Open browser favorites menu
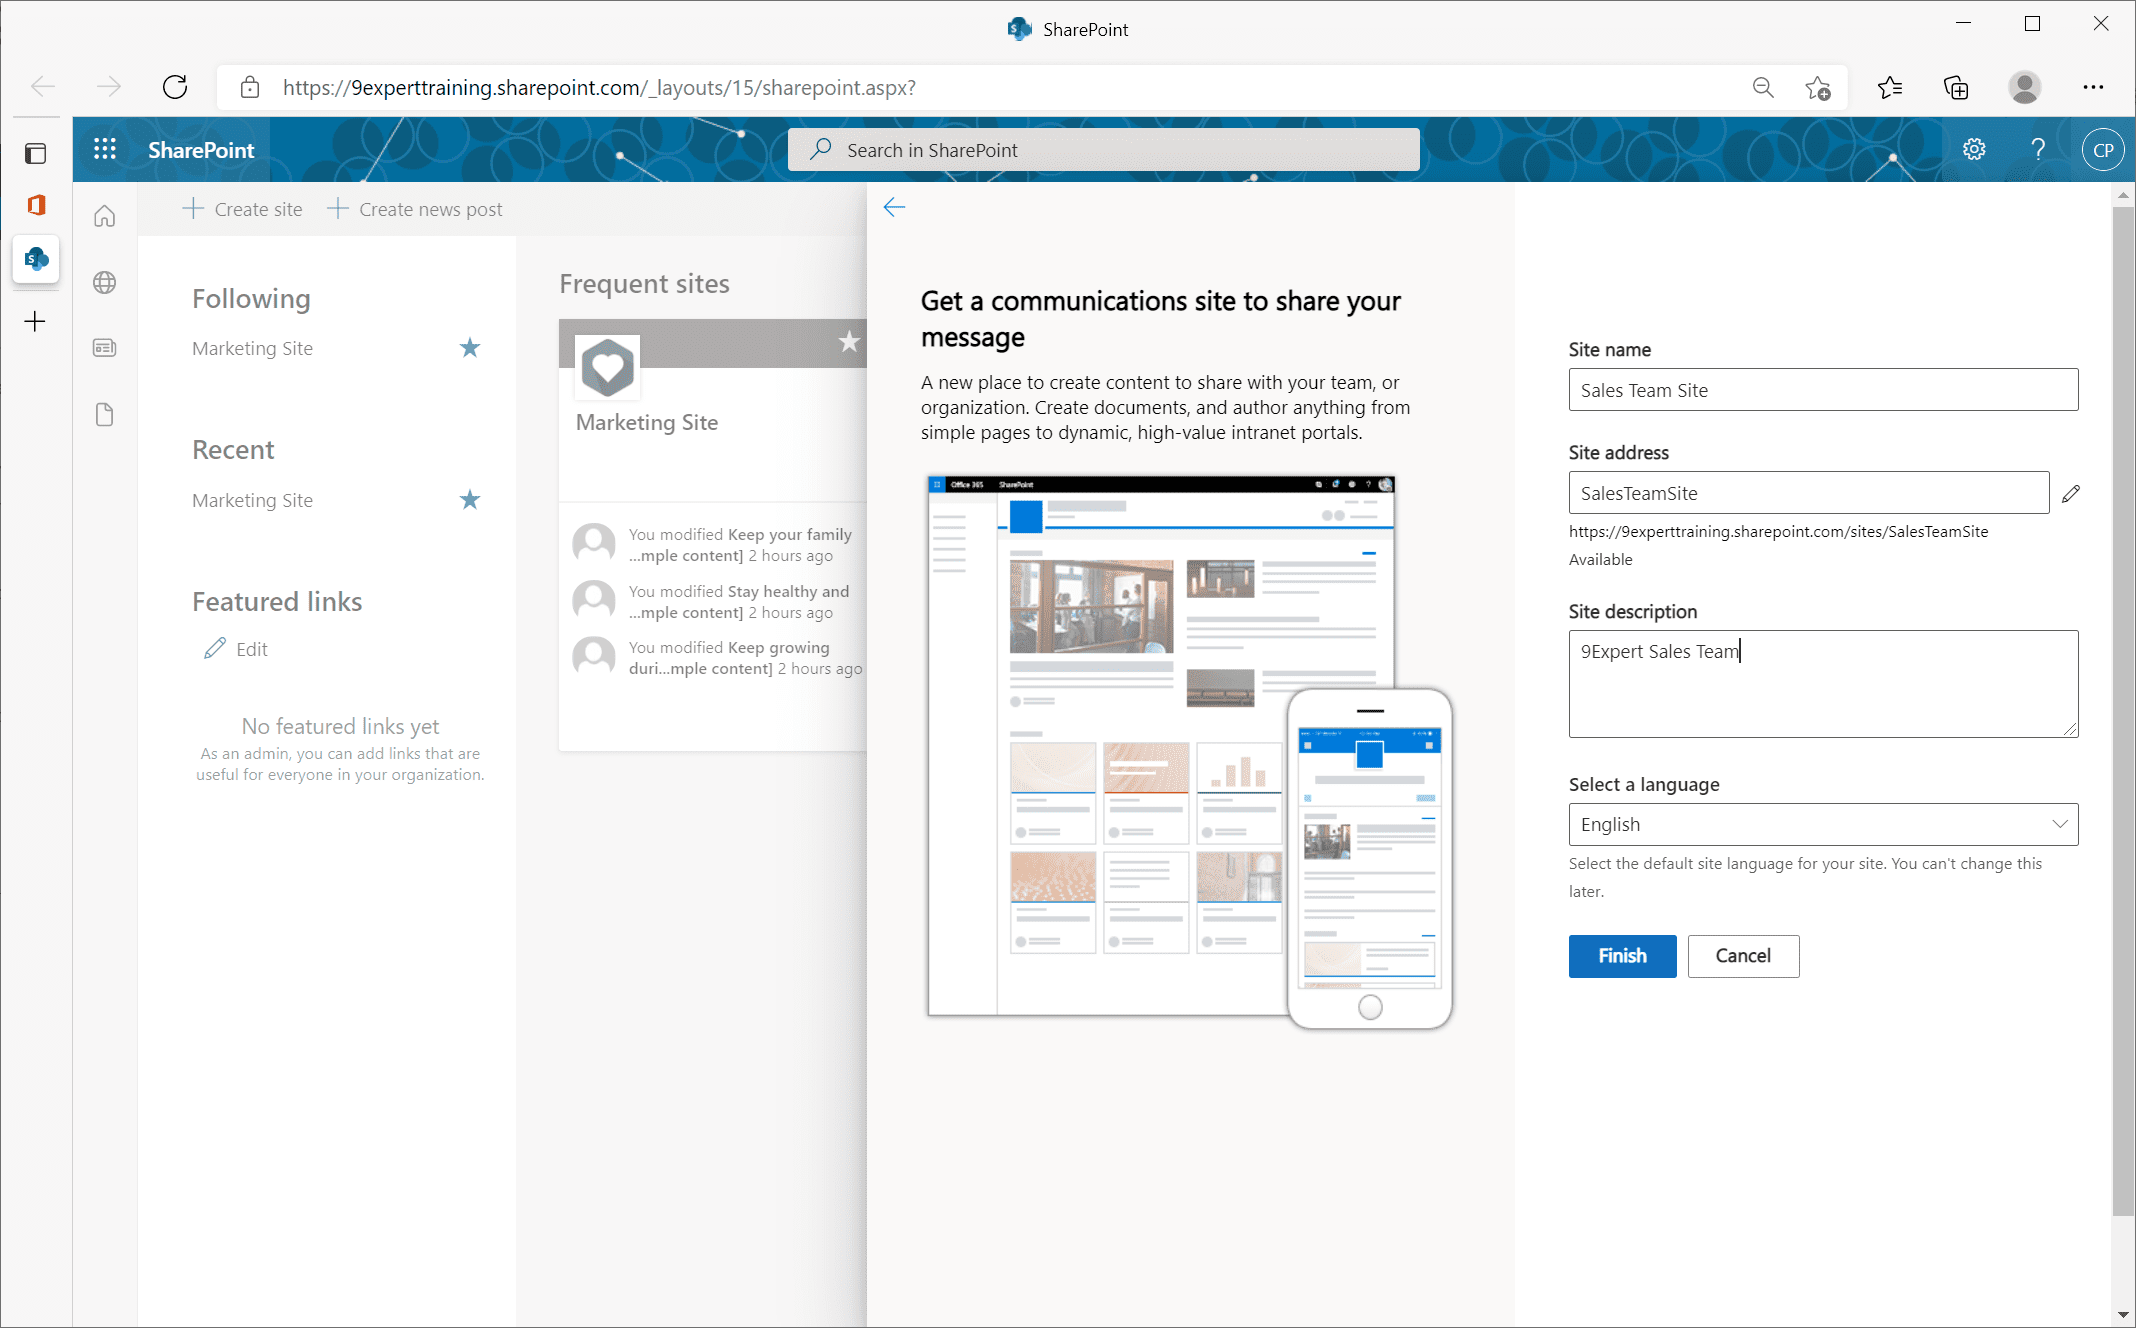 [1890, 88]
